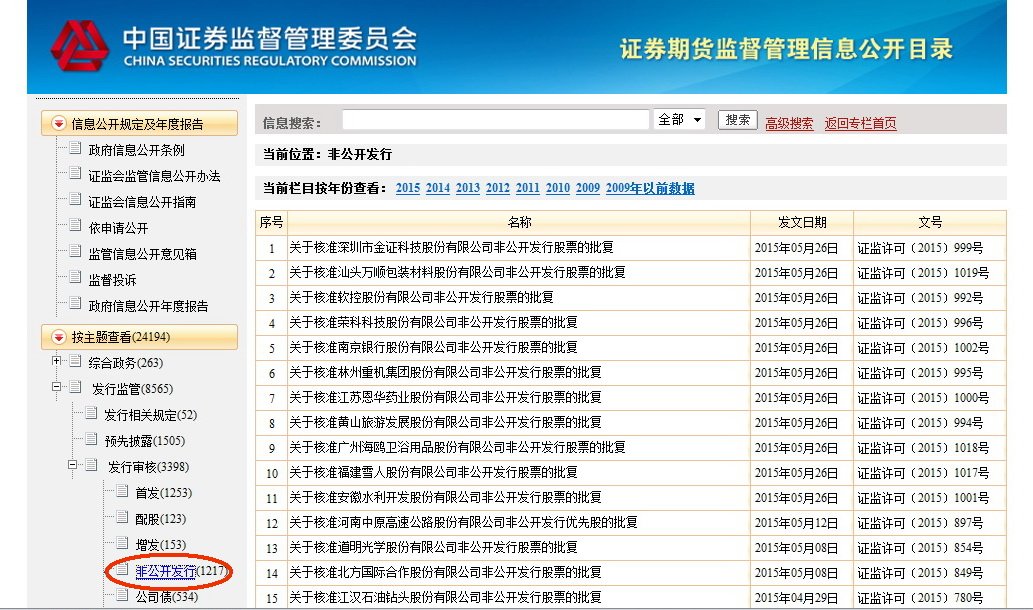Screen dimensions: 1033x610
Task: Open 北方国际合作 approval document
Action: [x=445, y=573]
